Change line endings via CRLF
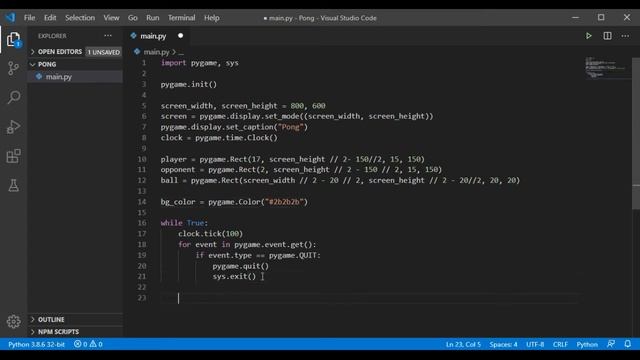The width and height of the screenshot is (640, 360). [x=560, y=344]
